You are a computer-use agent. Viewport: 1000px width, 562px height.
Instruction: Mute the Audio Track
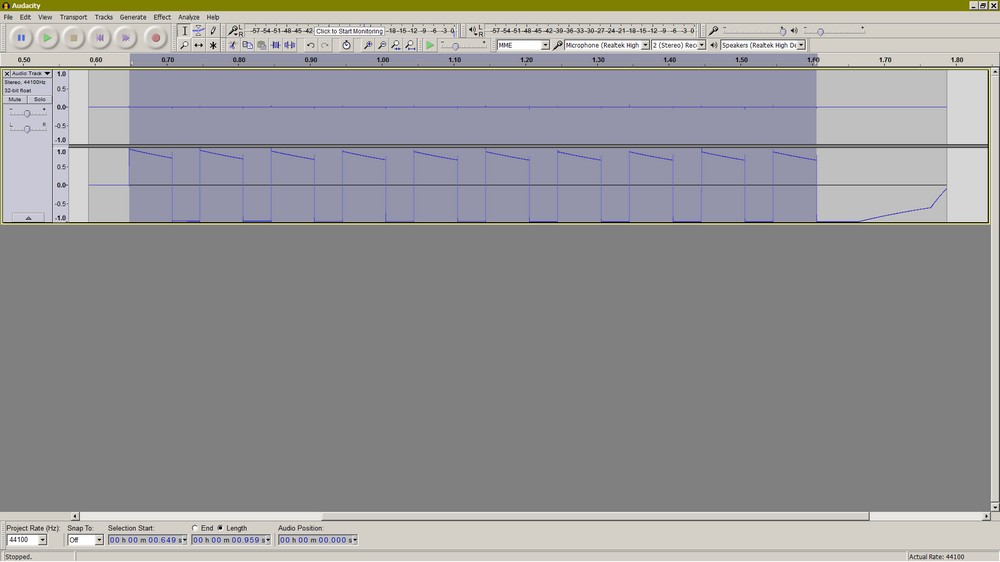coord(15,99)
